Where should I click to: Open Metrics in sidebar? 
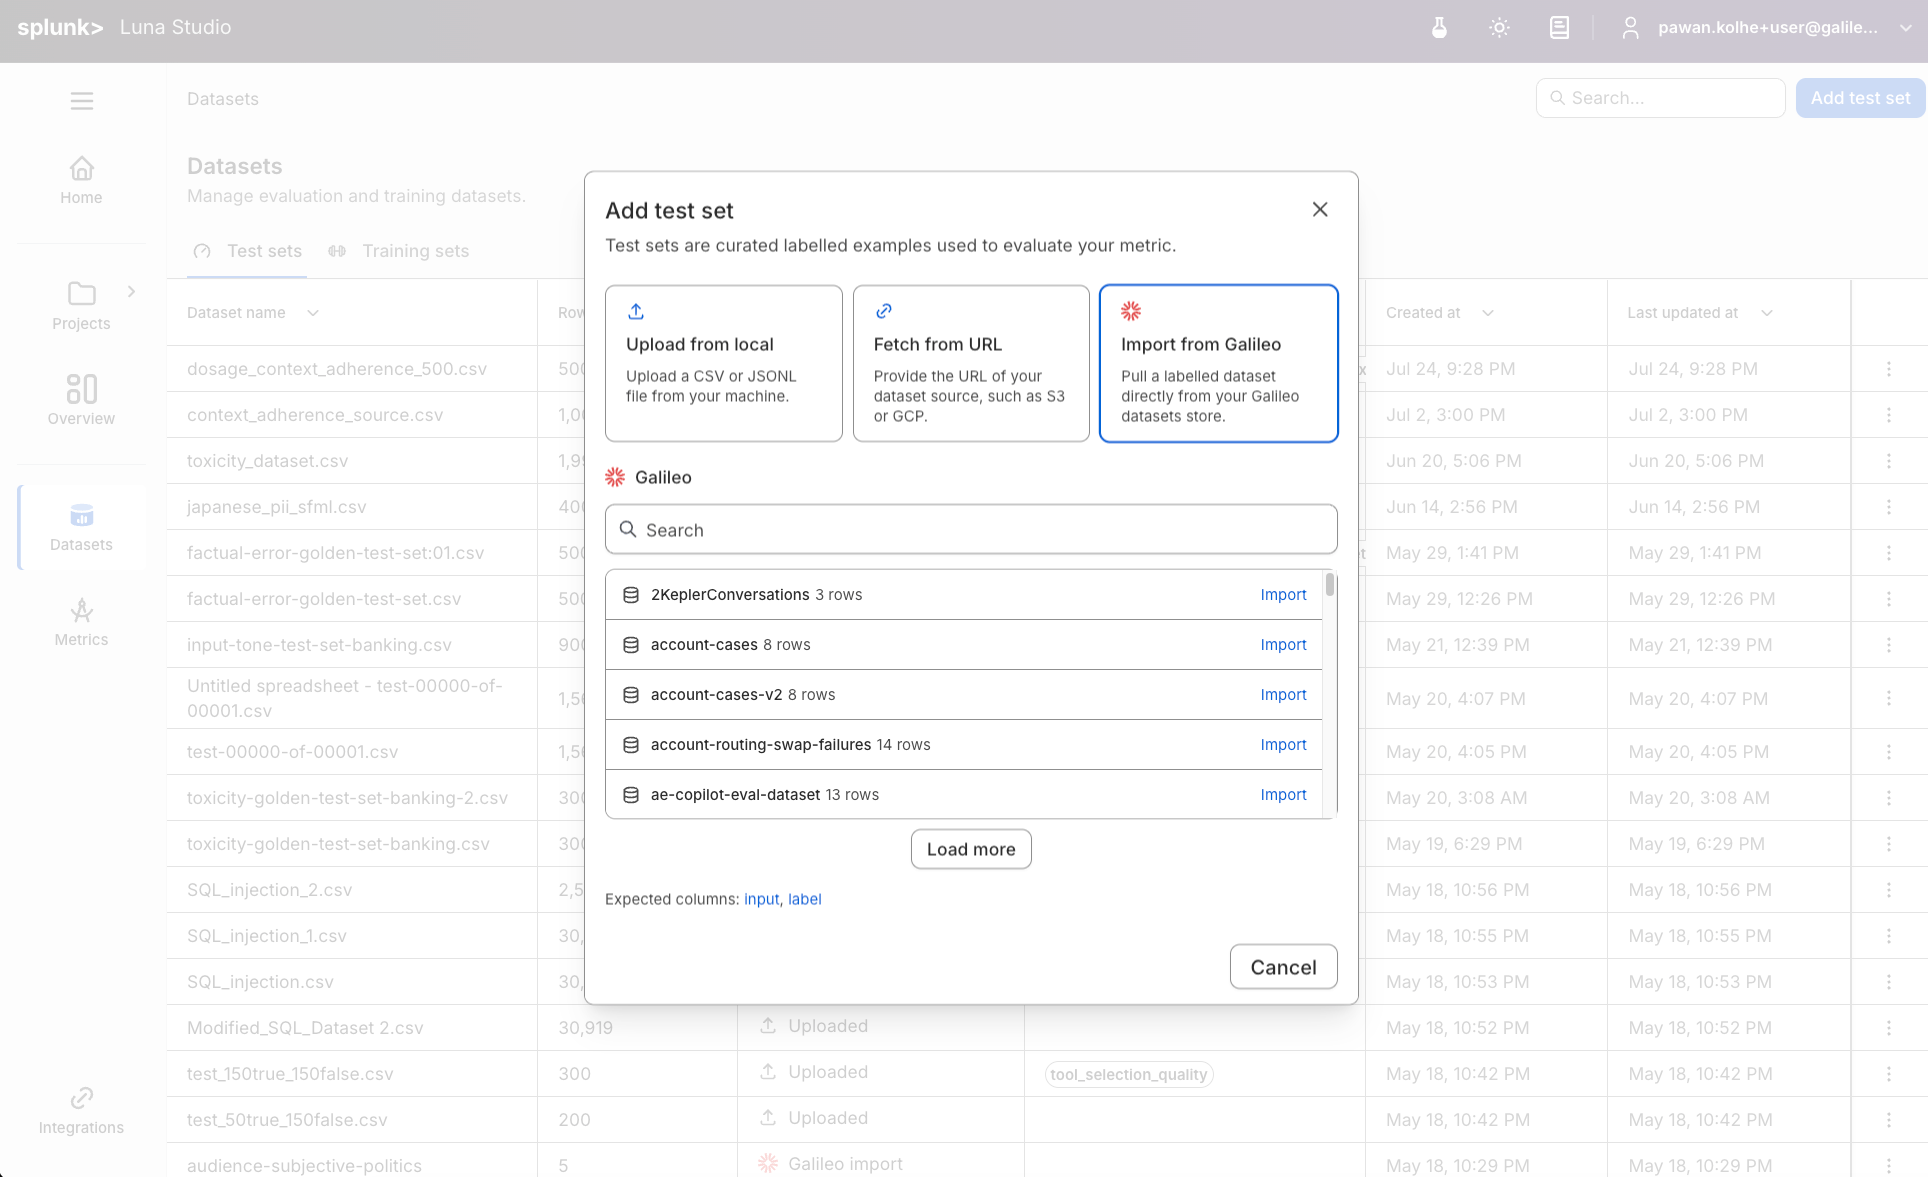click(81, 622)
